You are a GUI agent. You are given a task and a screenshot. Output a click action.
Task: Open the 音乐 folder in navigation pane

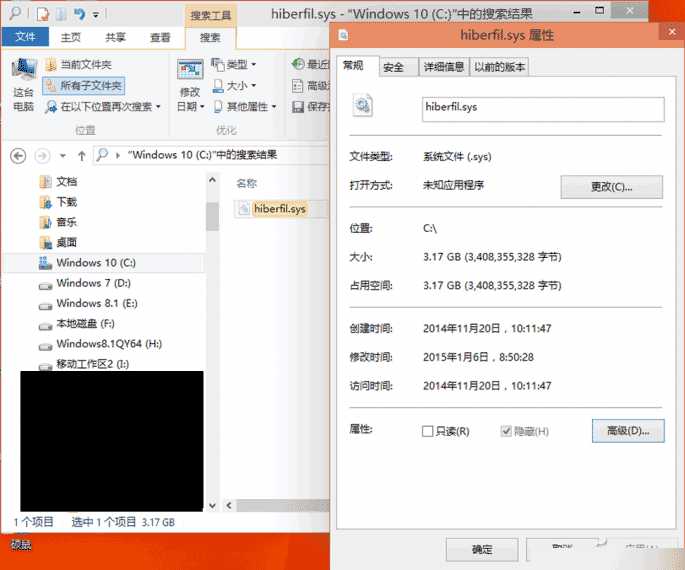(x=66, y=222)
